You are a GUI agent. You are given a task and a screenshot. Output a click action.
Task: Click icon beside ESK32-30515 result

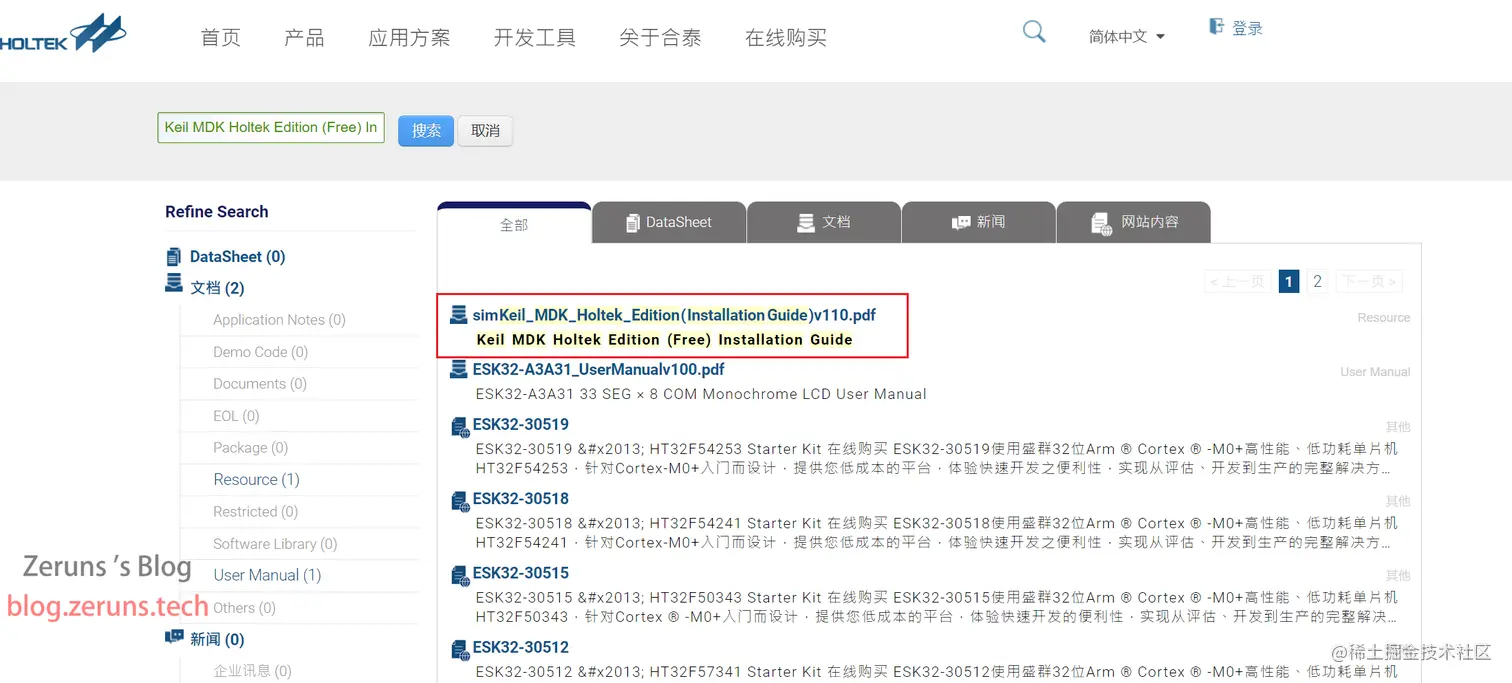(x=460, y=575)
